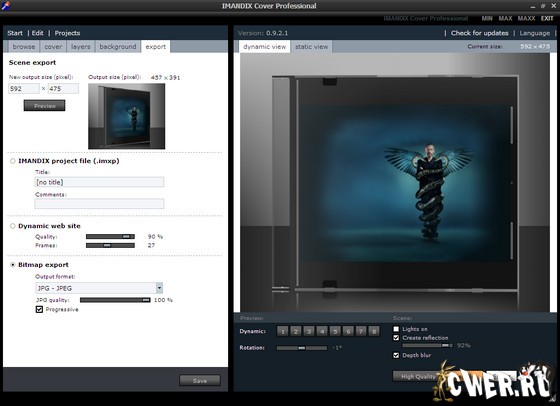Open the Language menu
This screenshot has height=406, width=560.
tap(535, 33)
